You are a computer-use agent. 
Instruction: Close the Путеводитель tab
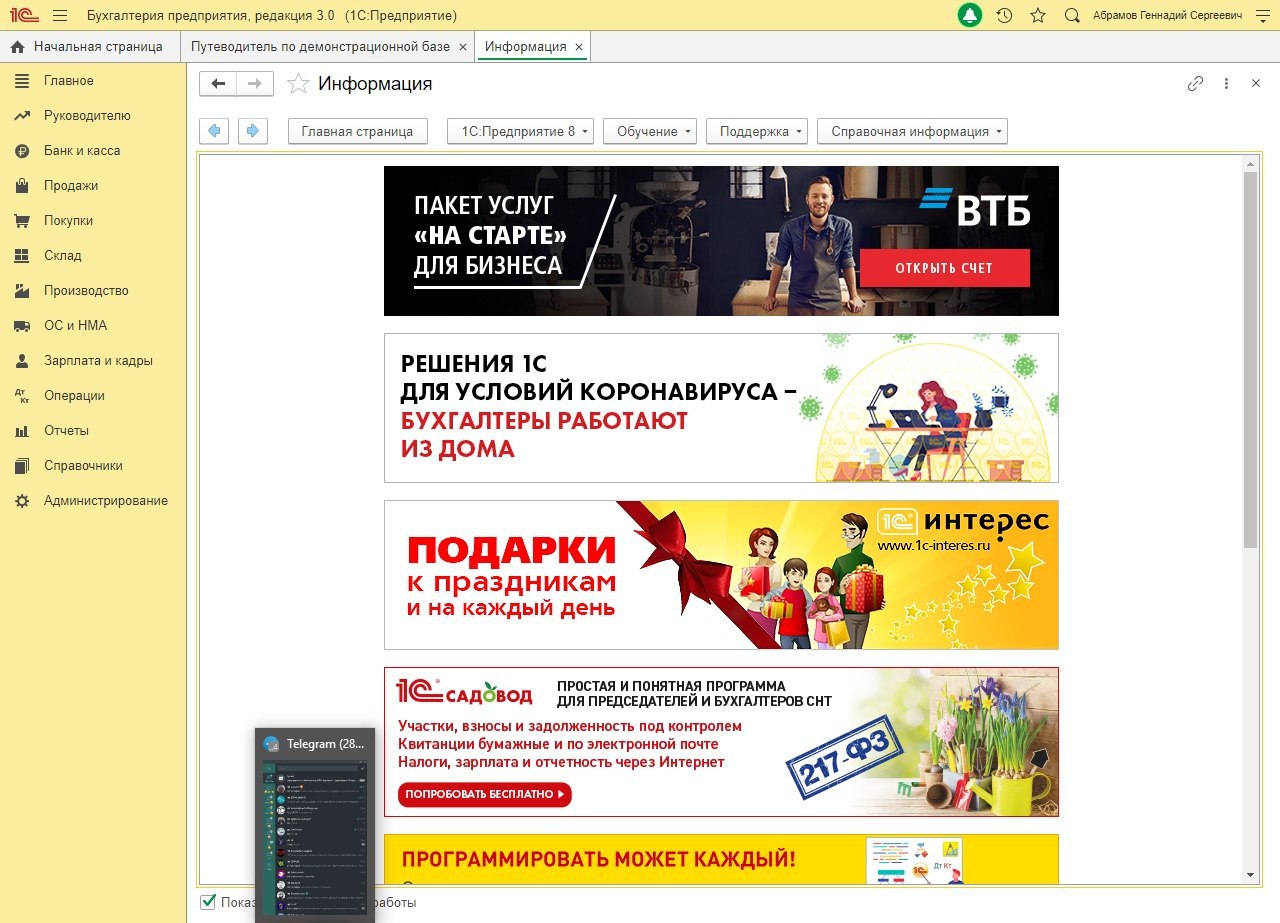tap(462, 47)
